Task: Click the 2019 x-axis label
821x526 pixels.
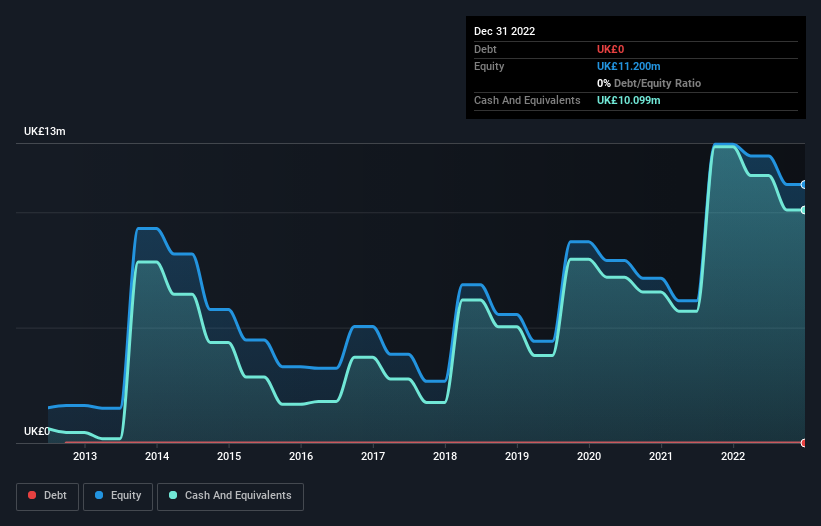Action: click(517, 456)
